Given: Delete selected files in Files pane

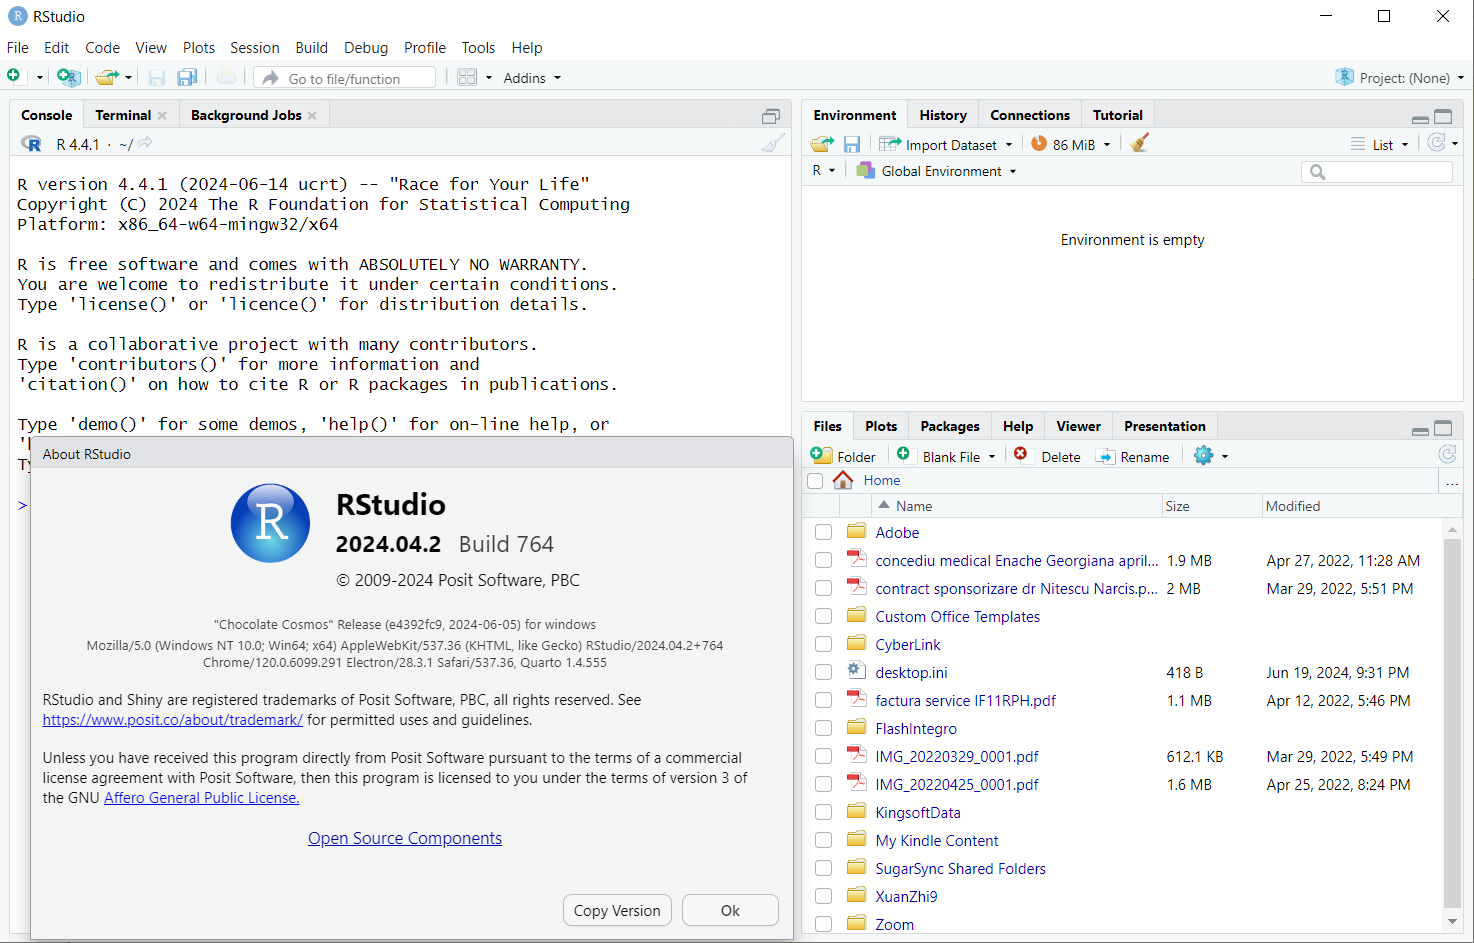Looking at the screenshot, I should coord(1047,456).
